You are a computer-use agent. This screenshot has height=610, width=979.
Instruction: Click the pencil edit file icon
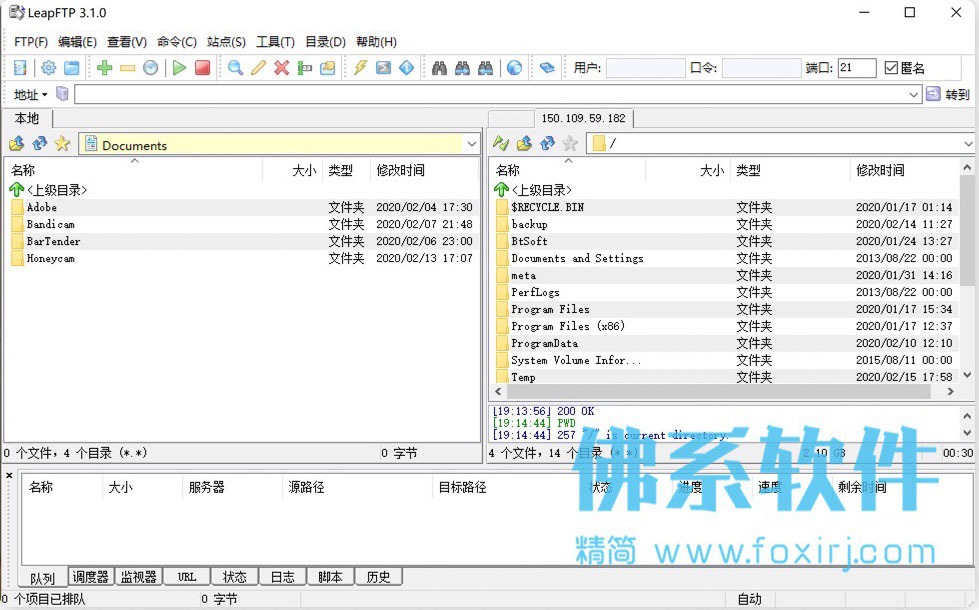tap(258, 67)
